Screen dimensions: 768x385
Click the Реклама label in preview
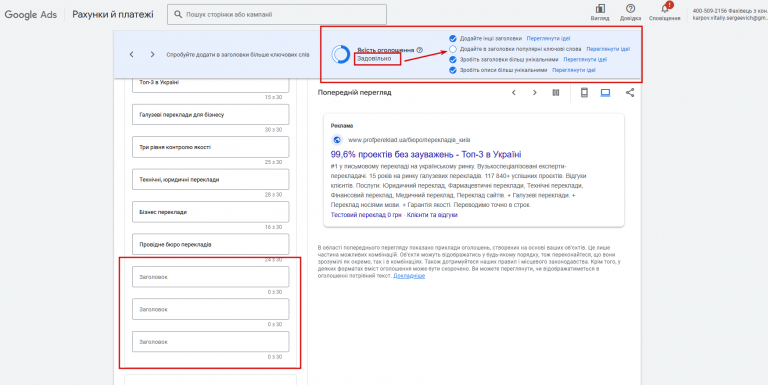(342, 126)
